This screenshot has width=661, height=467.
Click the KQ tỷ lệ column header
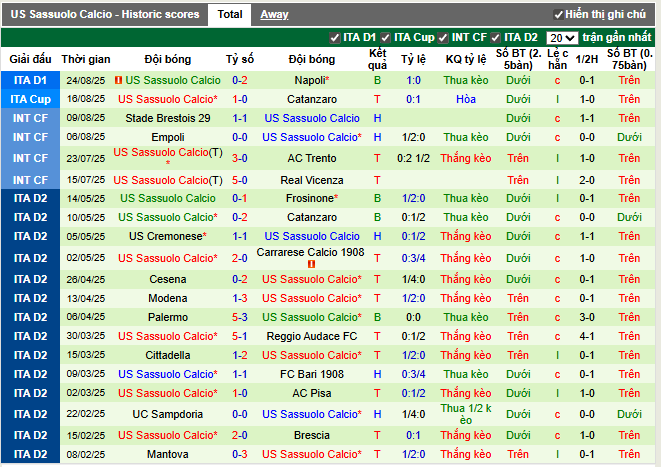(x=466, y=59)
